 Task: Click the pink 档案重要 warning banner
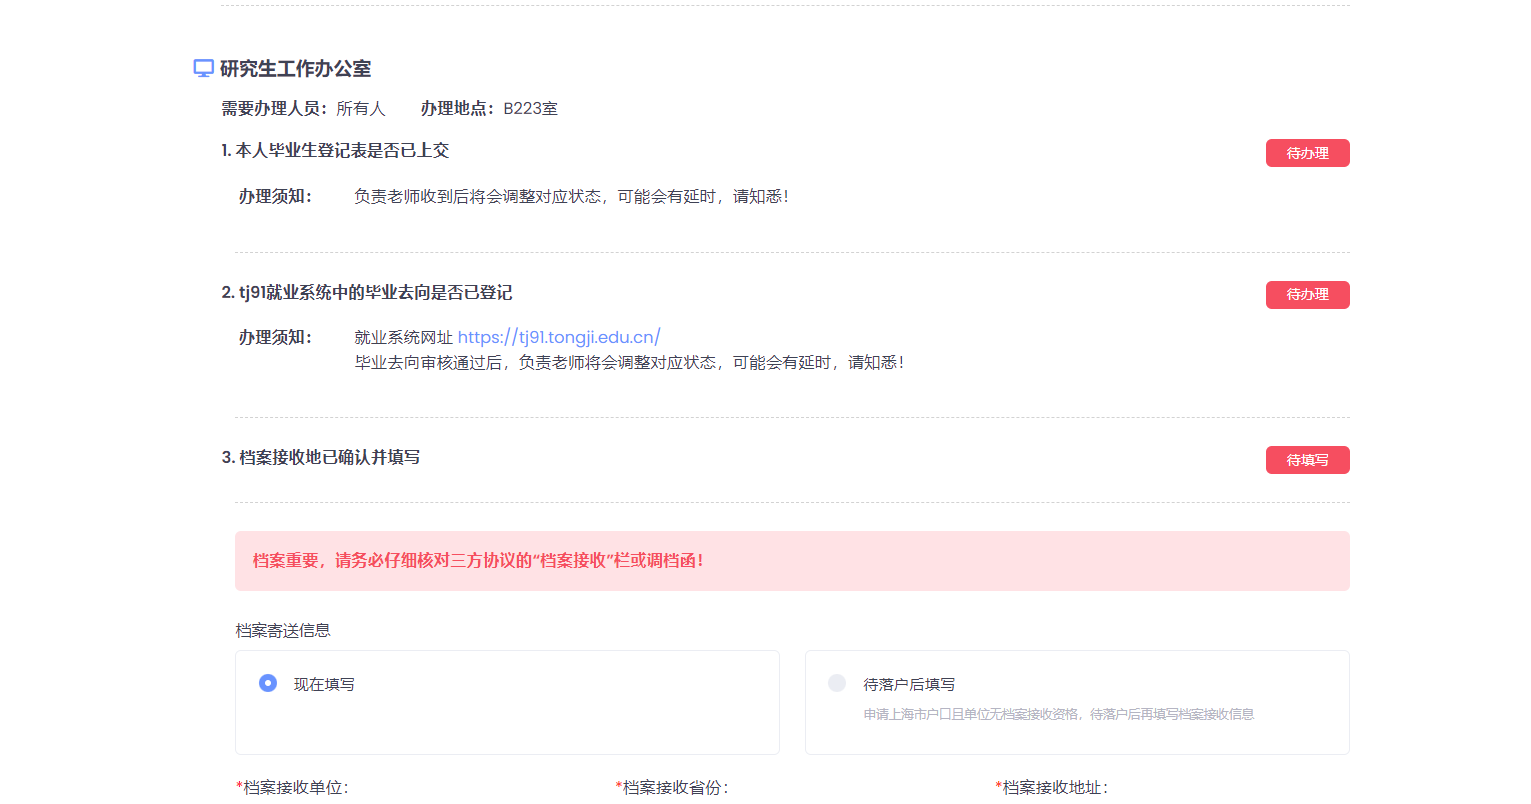791,561
